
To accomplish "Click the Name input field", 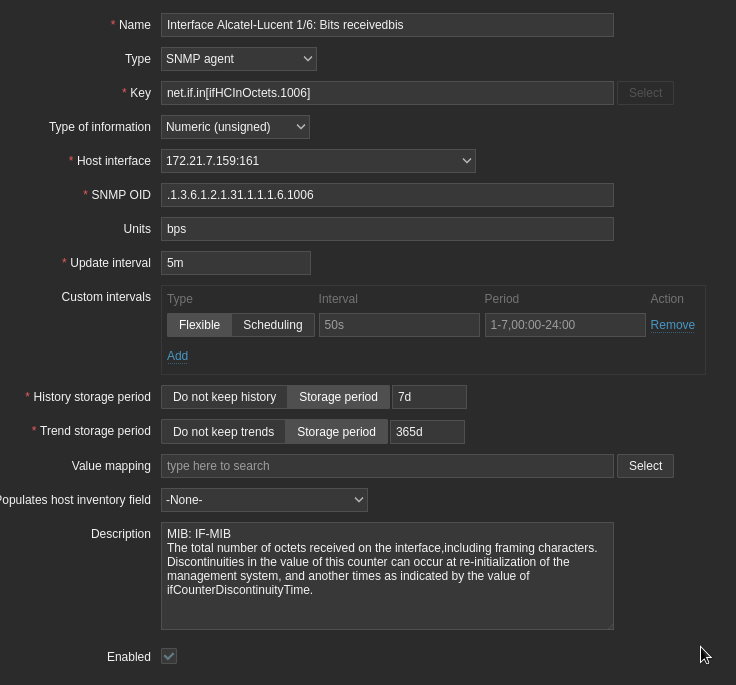I will (387, 25).
